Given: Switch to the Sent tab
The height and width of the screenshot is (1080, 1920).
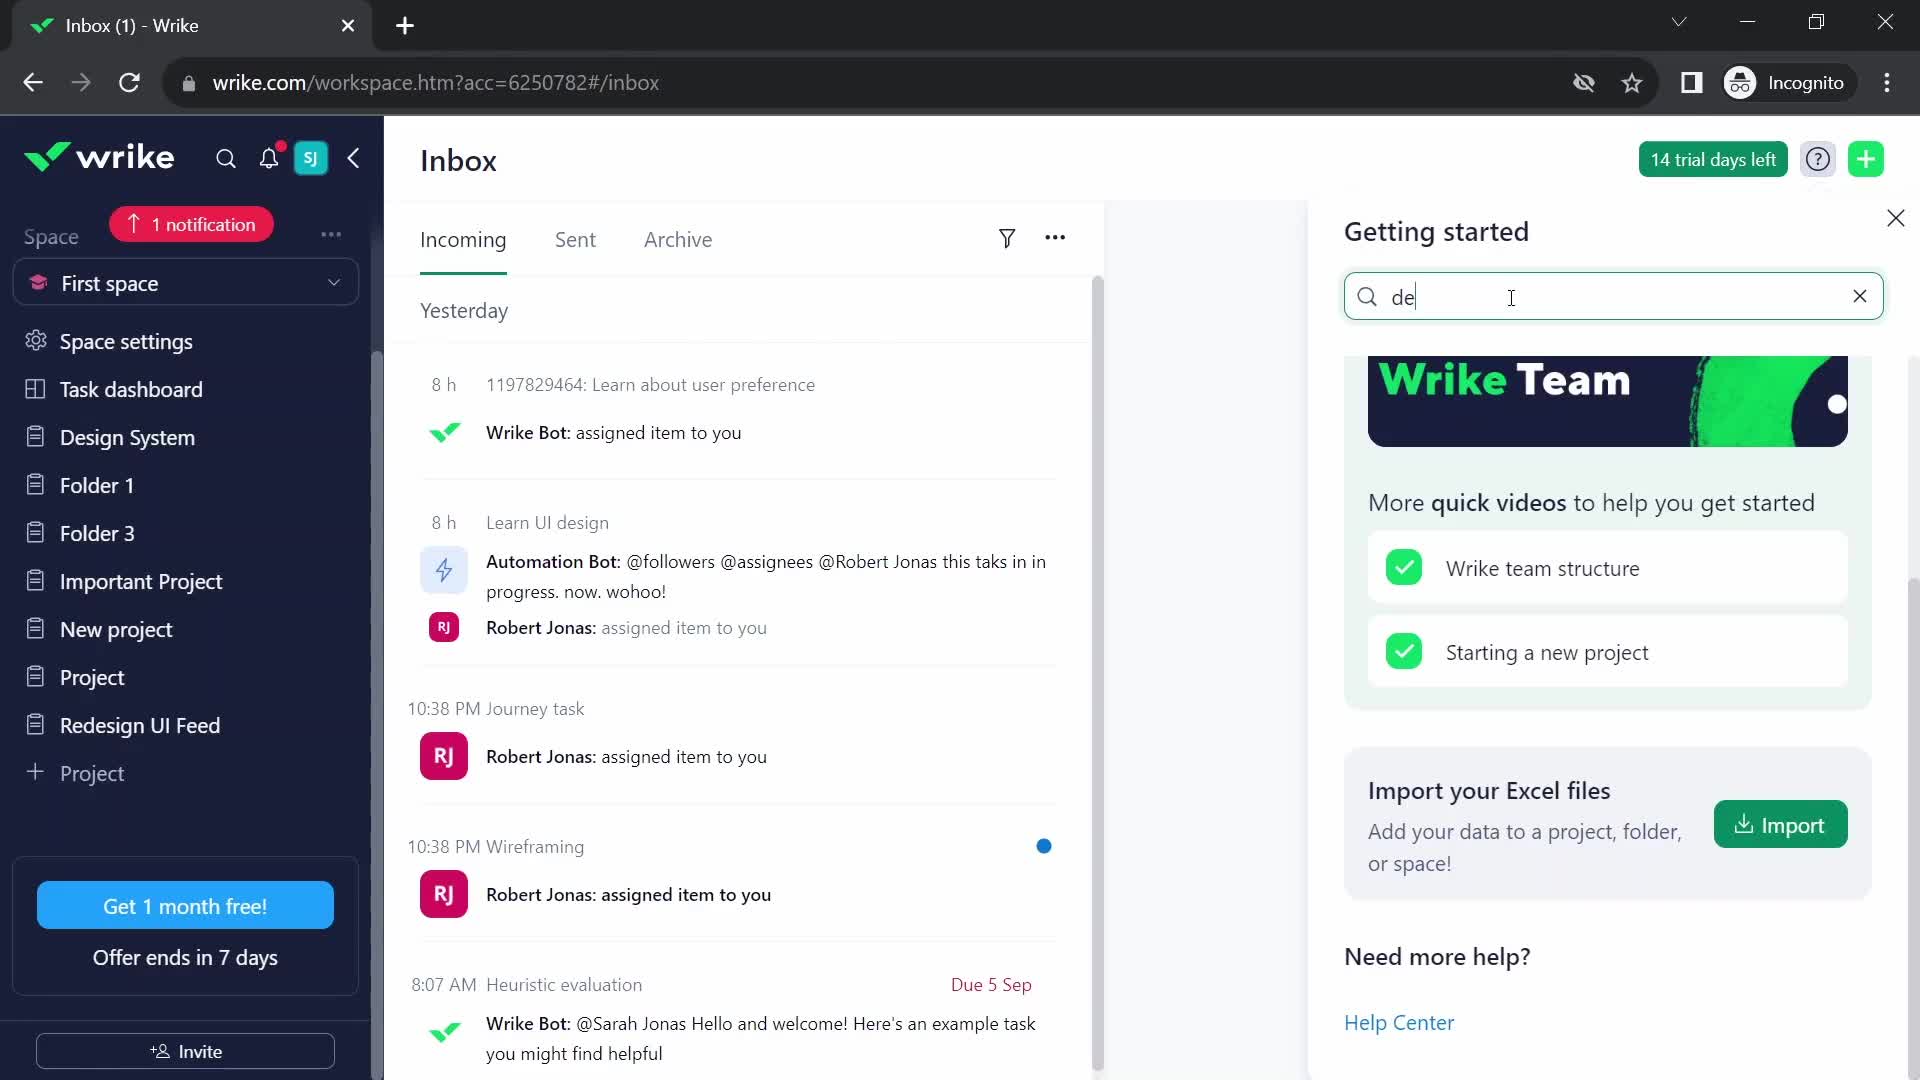Looking at the screenshot, I should (575, 240).
